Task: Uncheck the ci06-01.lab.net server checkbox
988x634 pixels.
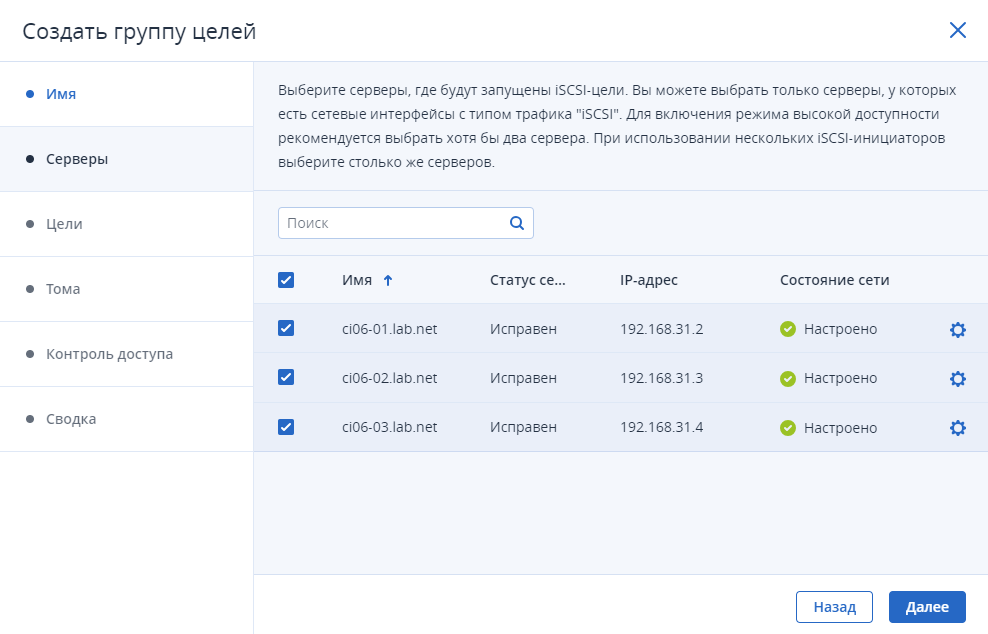Action: tap(286, 328)
